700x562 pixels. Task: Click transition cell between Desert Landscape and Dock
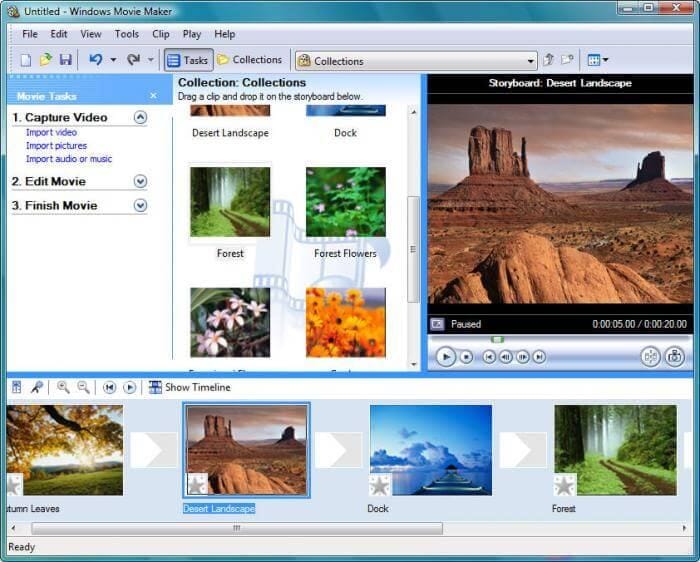click(x=338, y=450)
